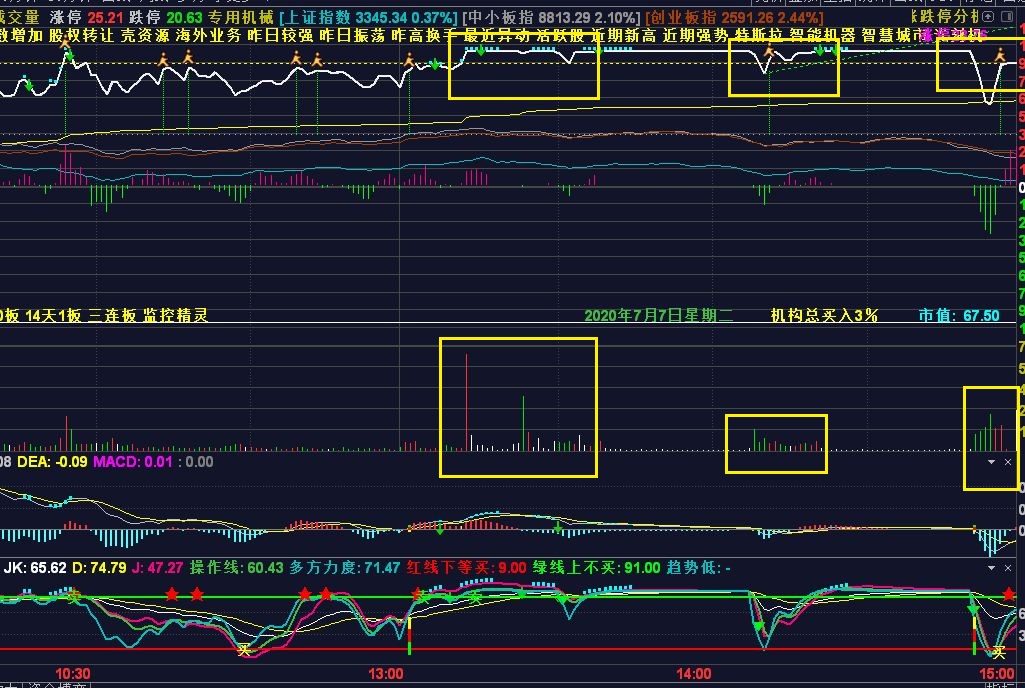Image resolution: width=1025 pixels, height=688 pixels.
Task: Click the 14:00 time axis label
Action: (x=694, y=674)
